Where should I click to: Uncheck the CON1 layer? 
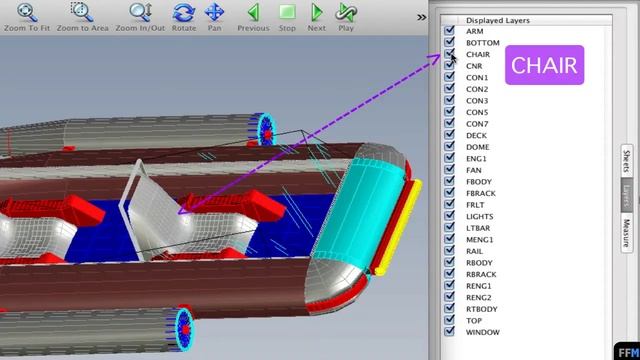[x=449, y=77]
